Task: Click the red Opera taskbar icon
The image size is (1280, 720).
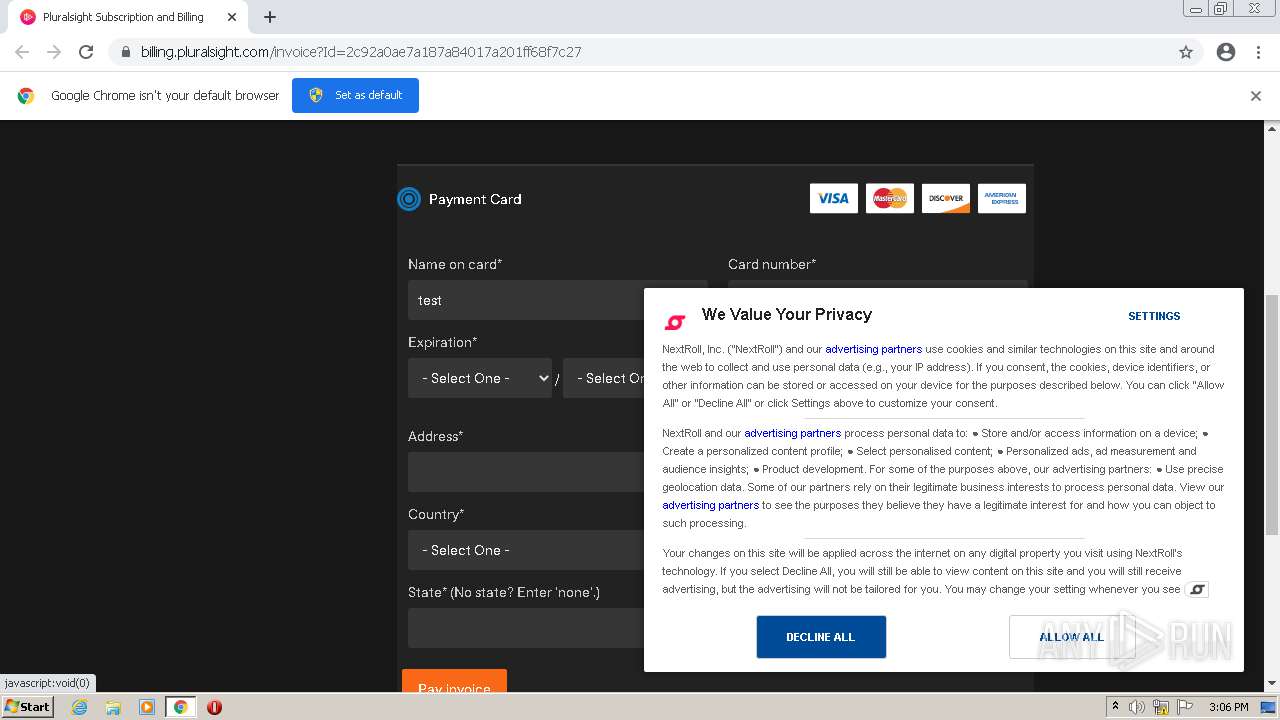Action: 214,707
